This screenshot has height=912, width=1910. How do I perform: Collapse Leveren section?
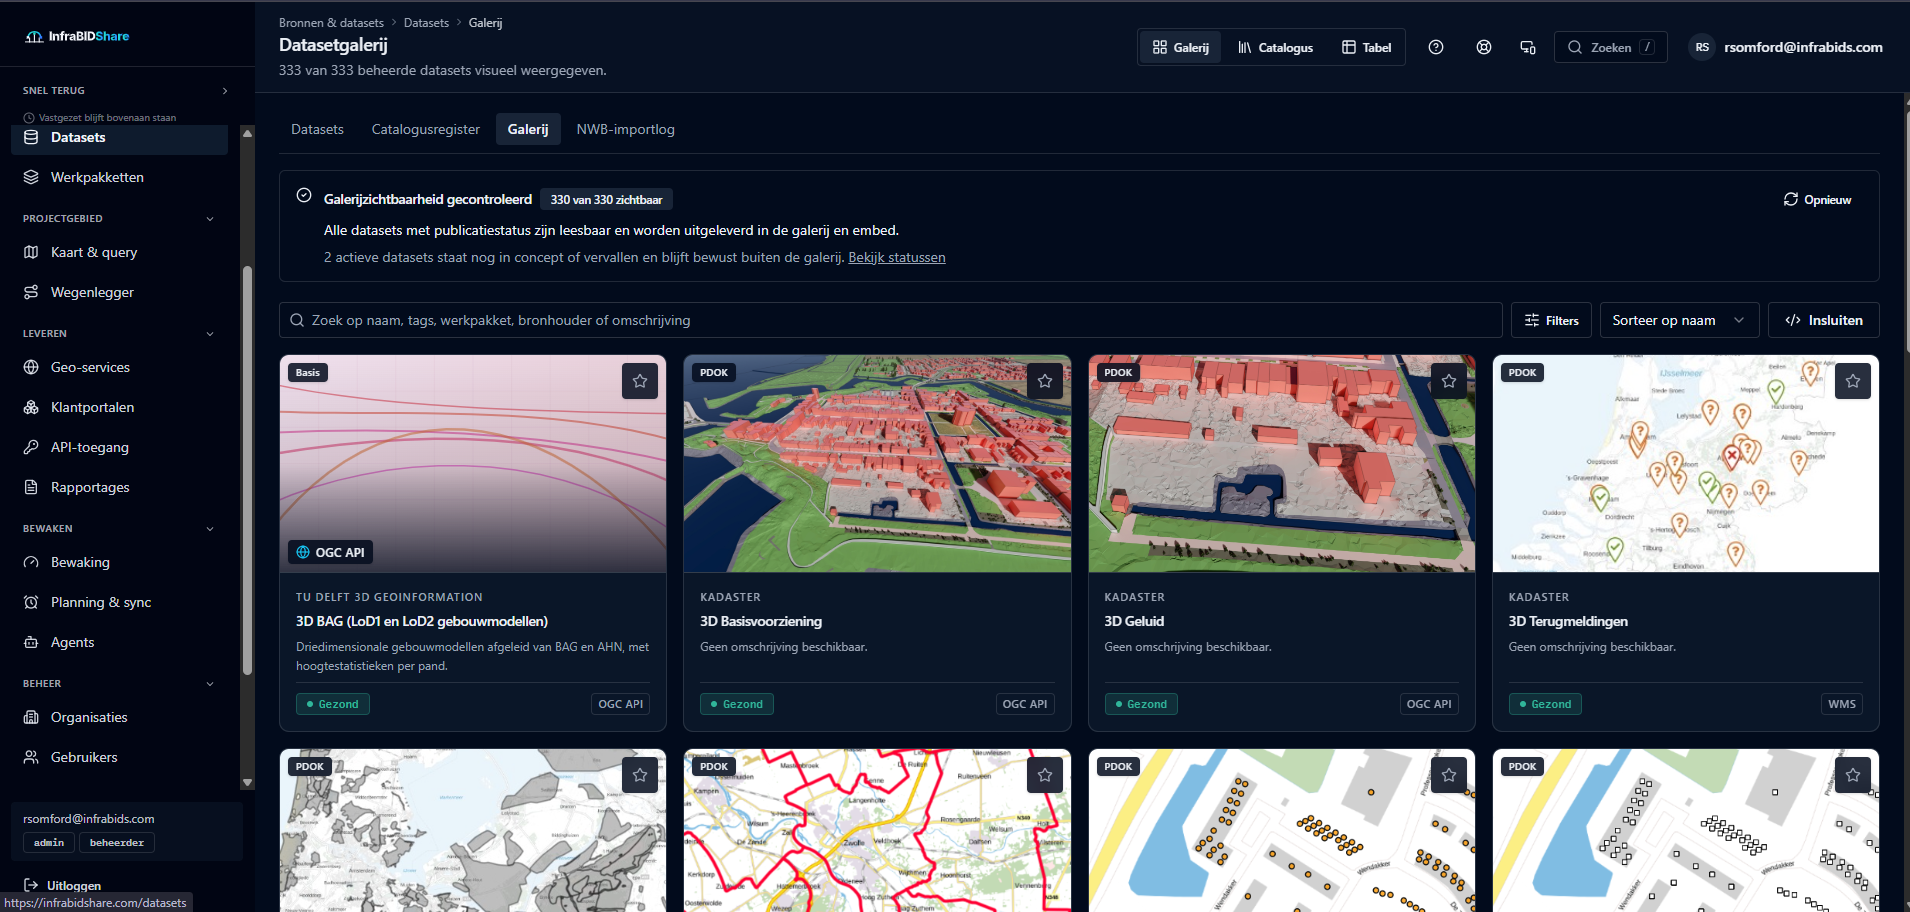[x=210, y=334]
